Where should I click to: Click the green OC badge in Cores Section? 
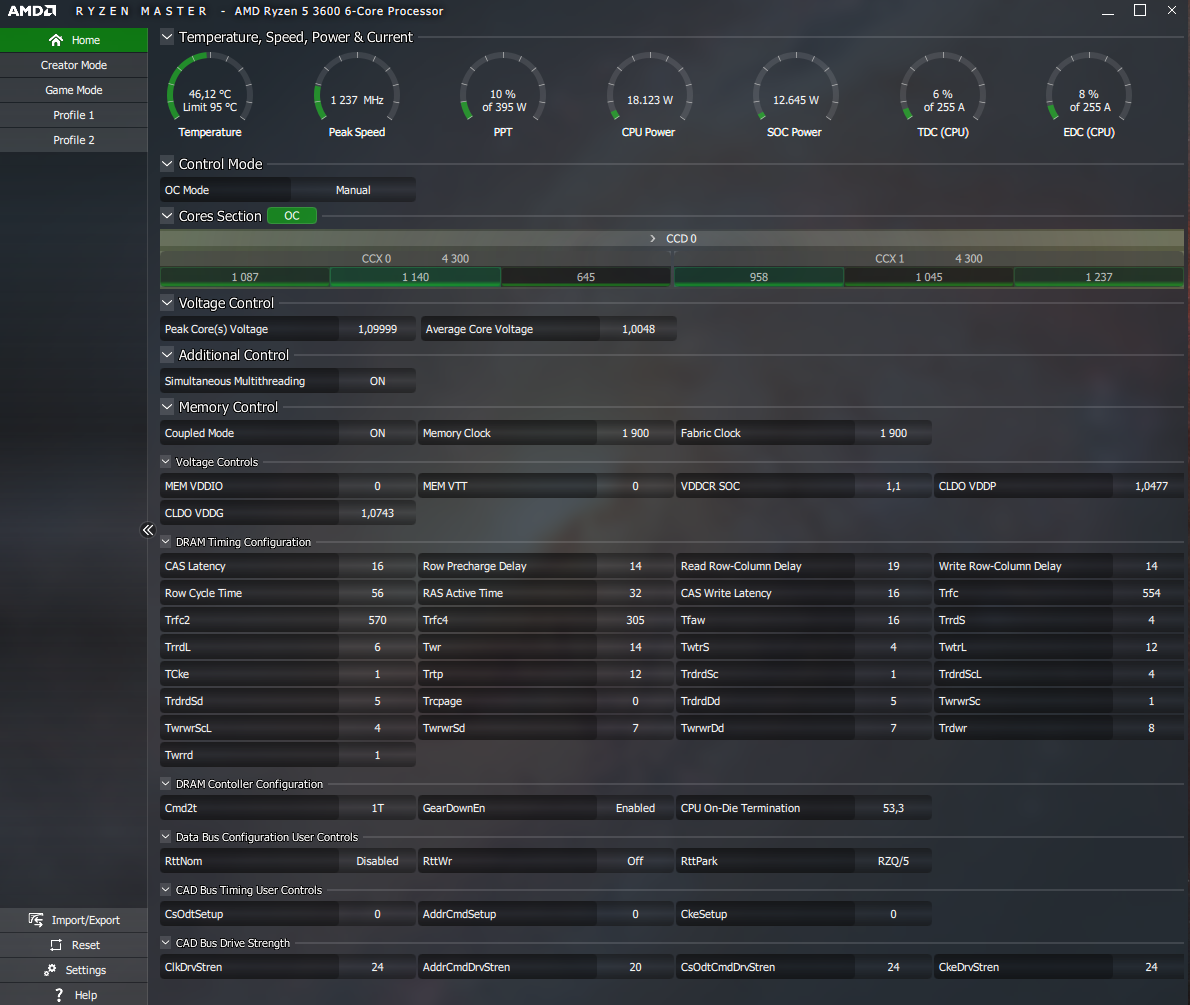pos(292,216)
